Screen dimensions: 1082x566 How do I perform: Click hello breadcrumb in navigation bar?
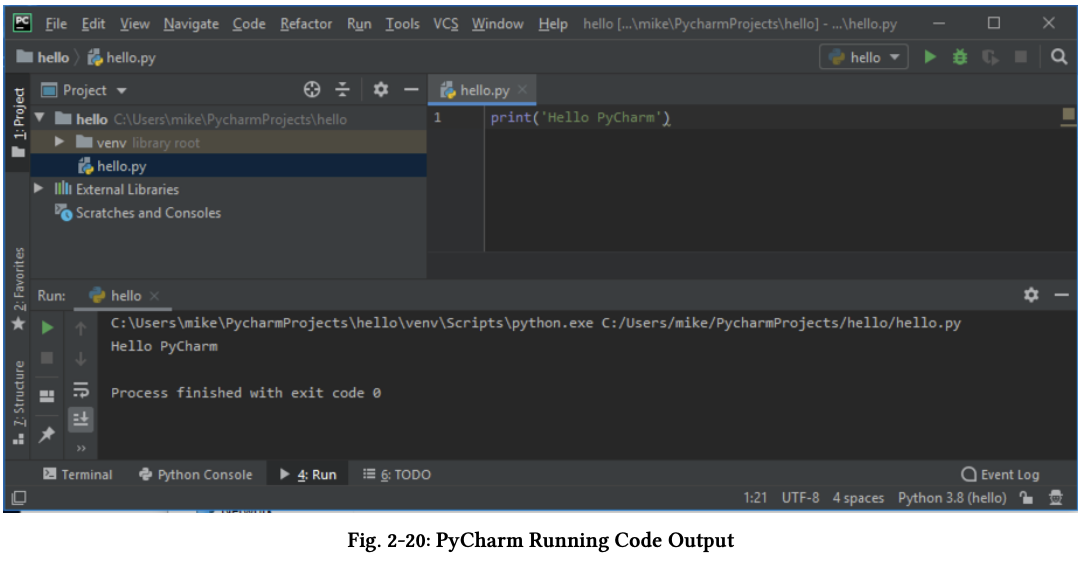[43, 57]
